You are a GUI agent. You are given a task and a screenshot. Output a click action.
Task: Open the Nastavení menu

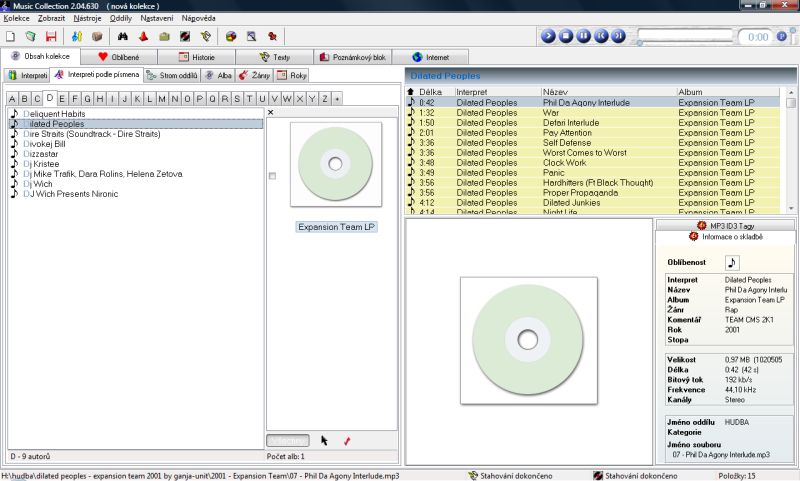[x=157, y=18]
